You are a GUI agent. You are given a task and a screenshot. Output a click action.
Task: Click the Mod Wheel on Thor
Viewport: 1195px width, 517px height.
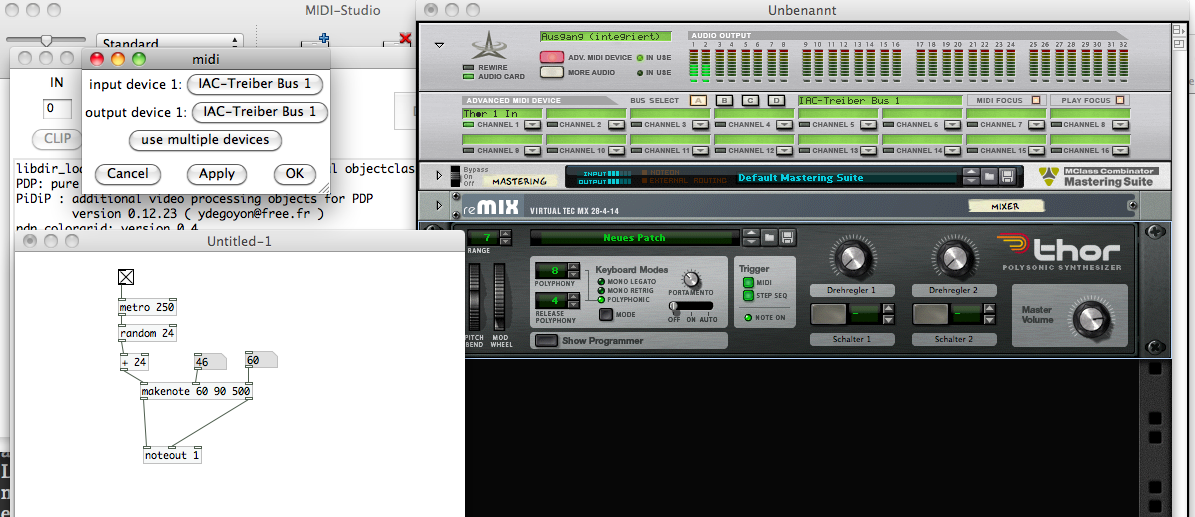pyautogui.click(x=500, y=298)
